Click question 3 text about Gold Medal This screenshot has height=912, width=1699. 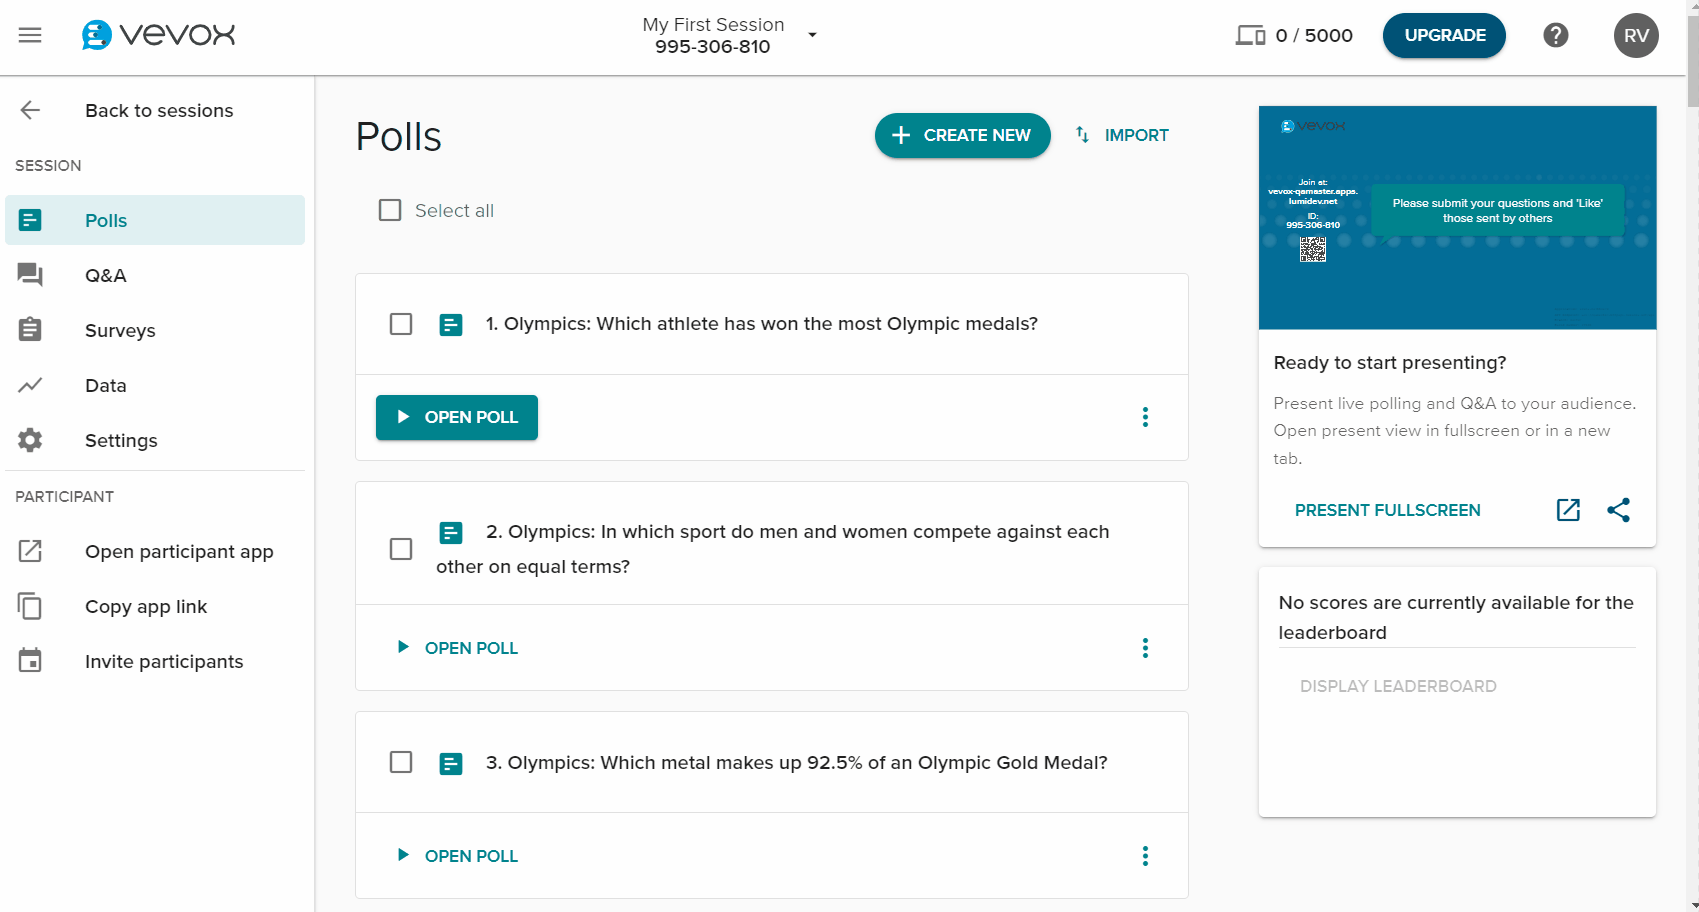[797, 763]
